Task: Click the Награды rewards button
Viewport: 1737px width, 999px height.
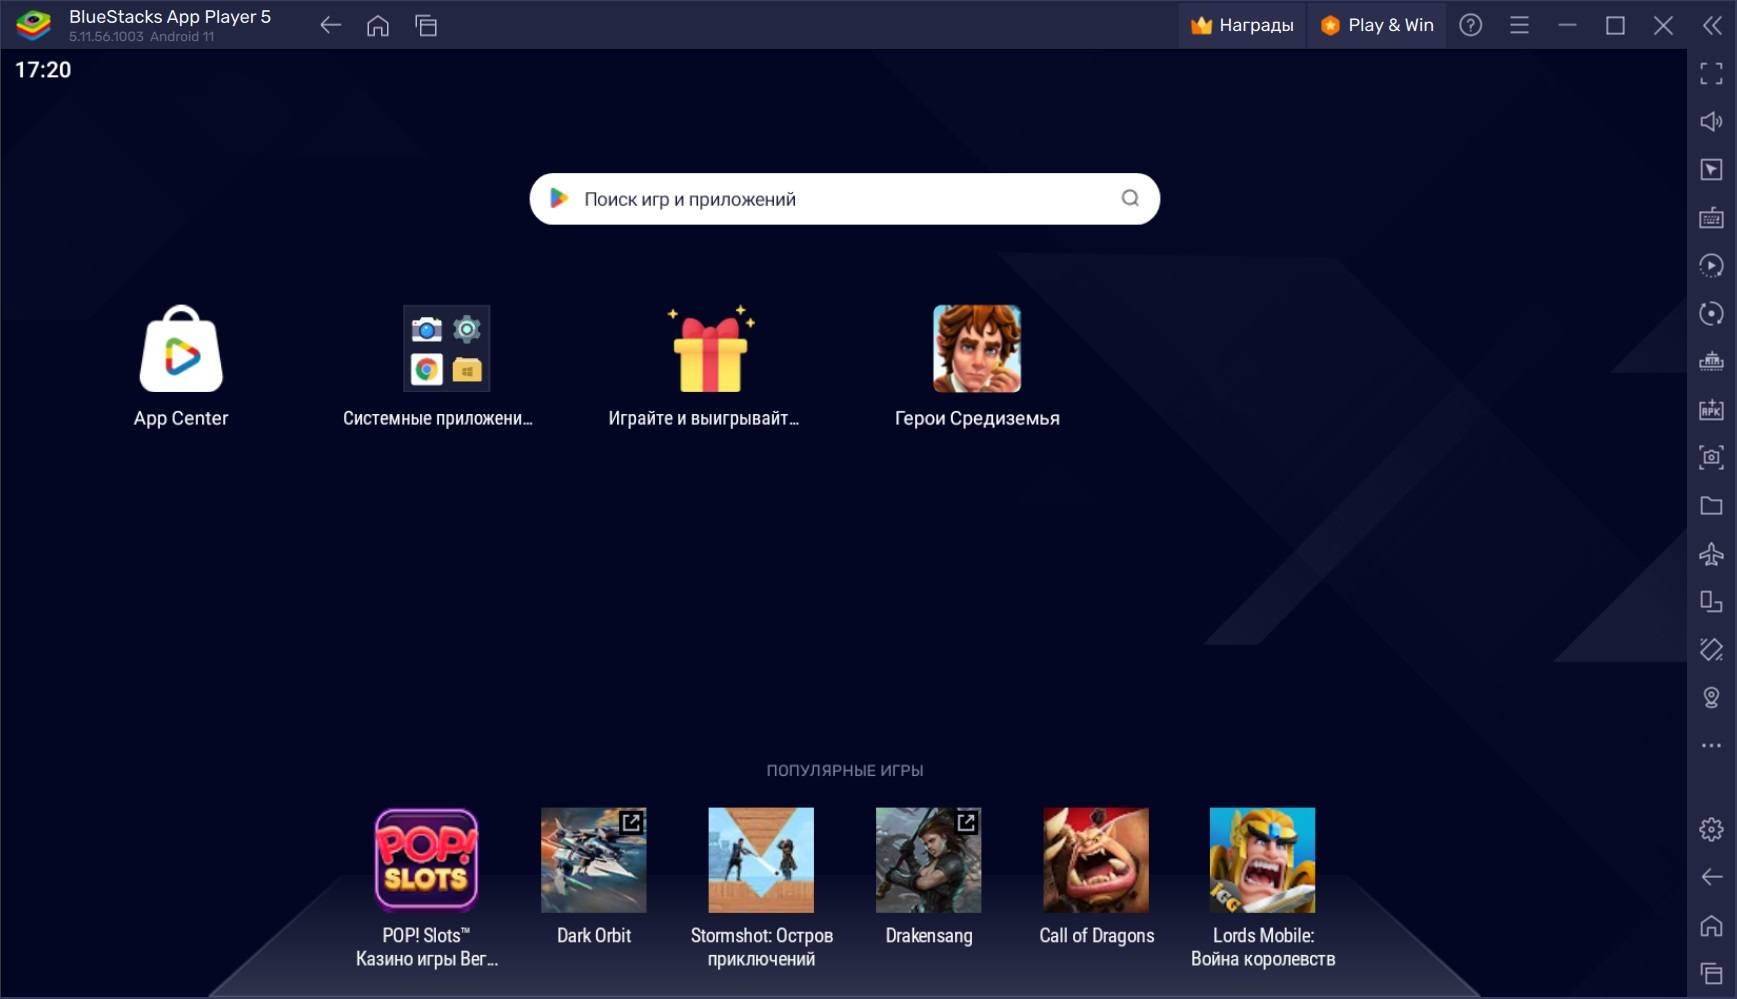Action: 1242,25
